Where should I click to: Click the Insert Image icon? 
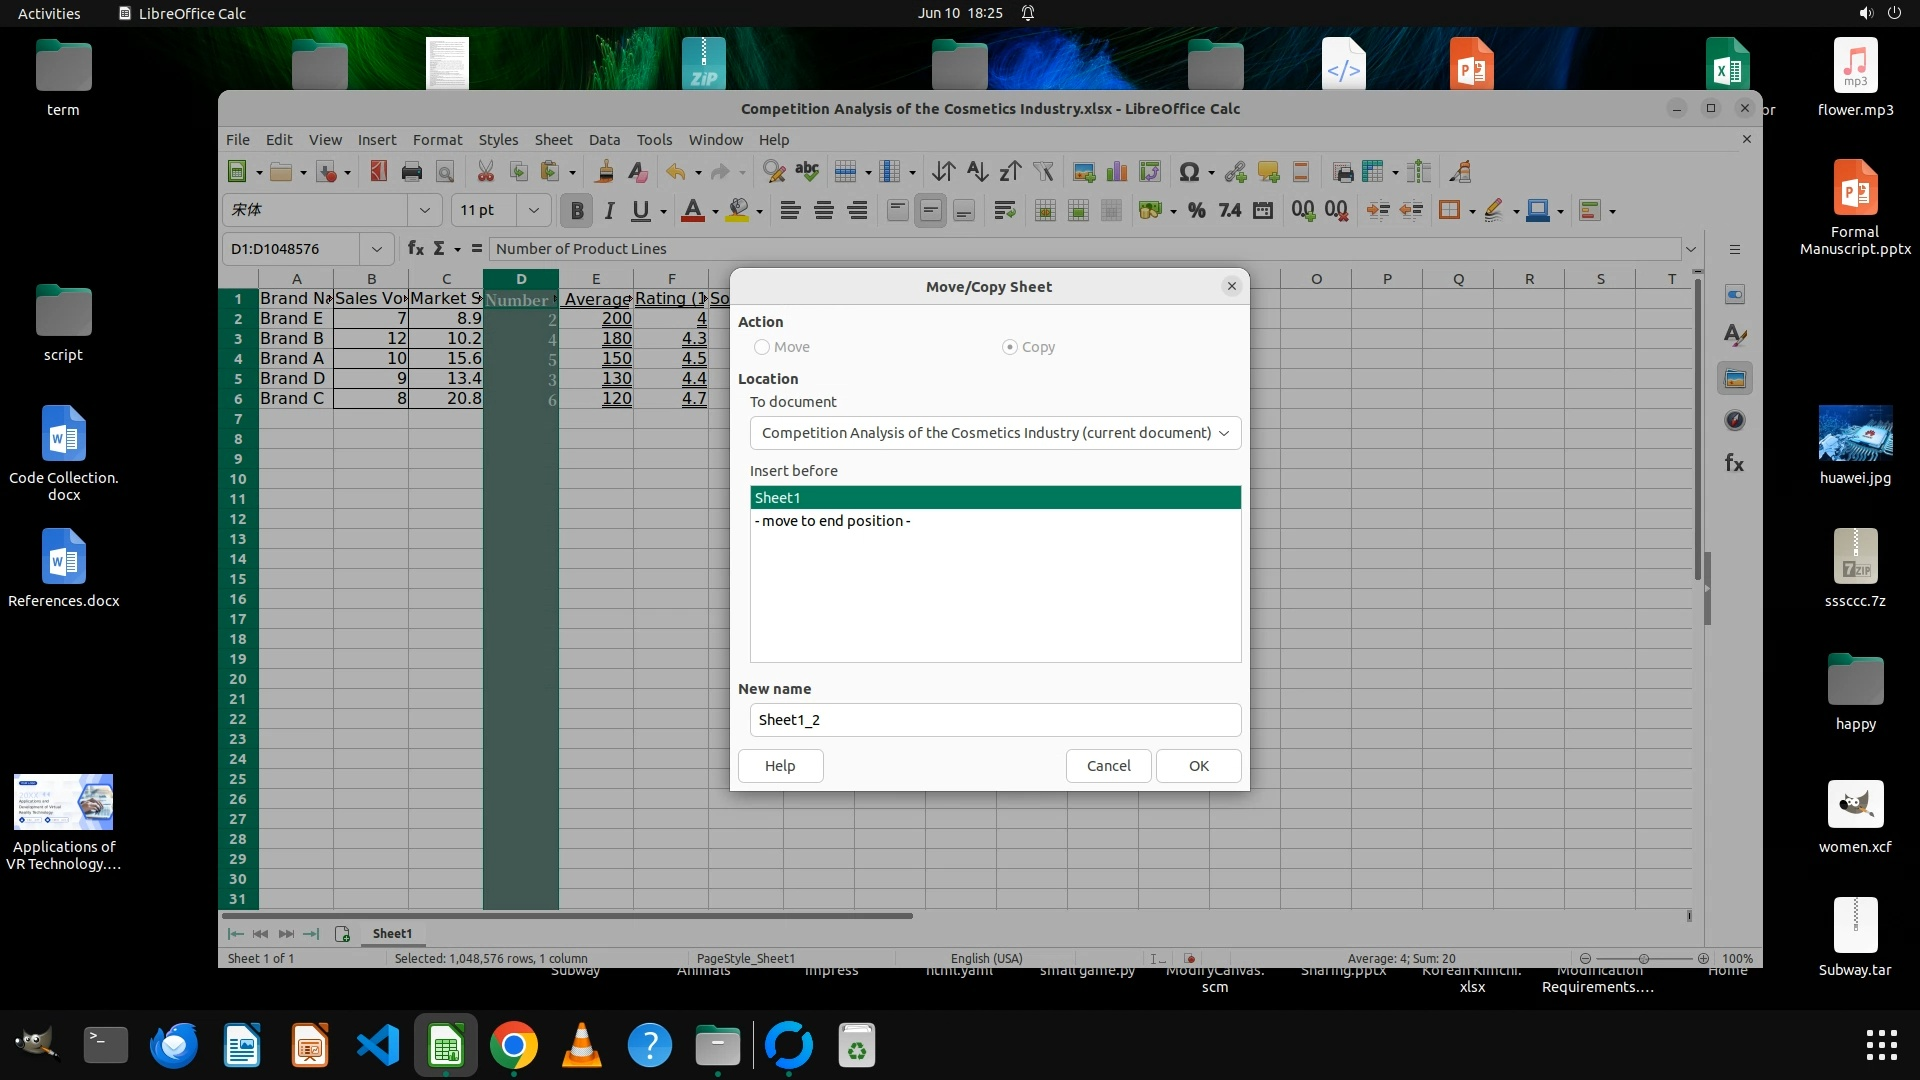coord(1083,172)
